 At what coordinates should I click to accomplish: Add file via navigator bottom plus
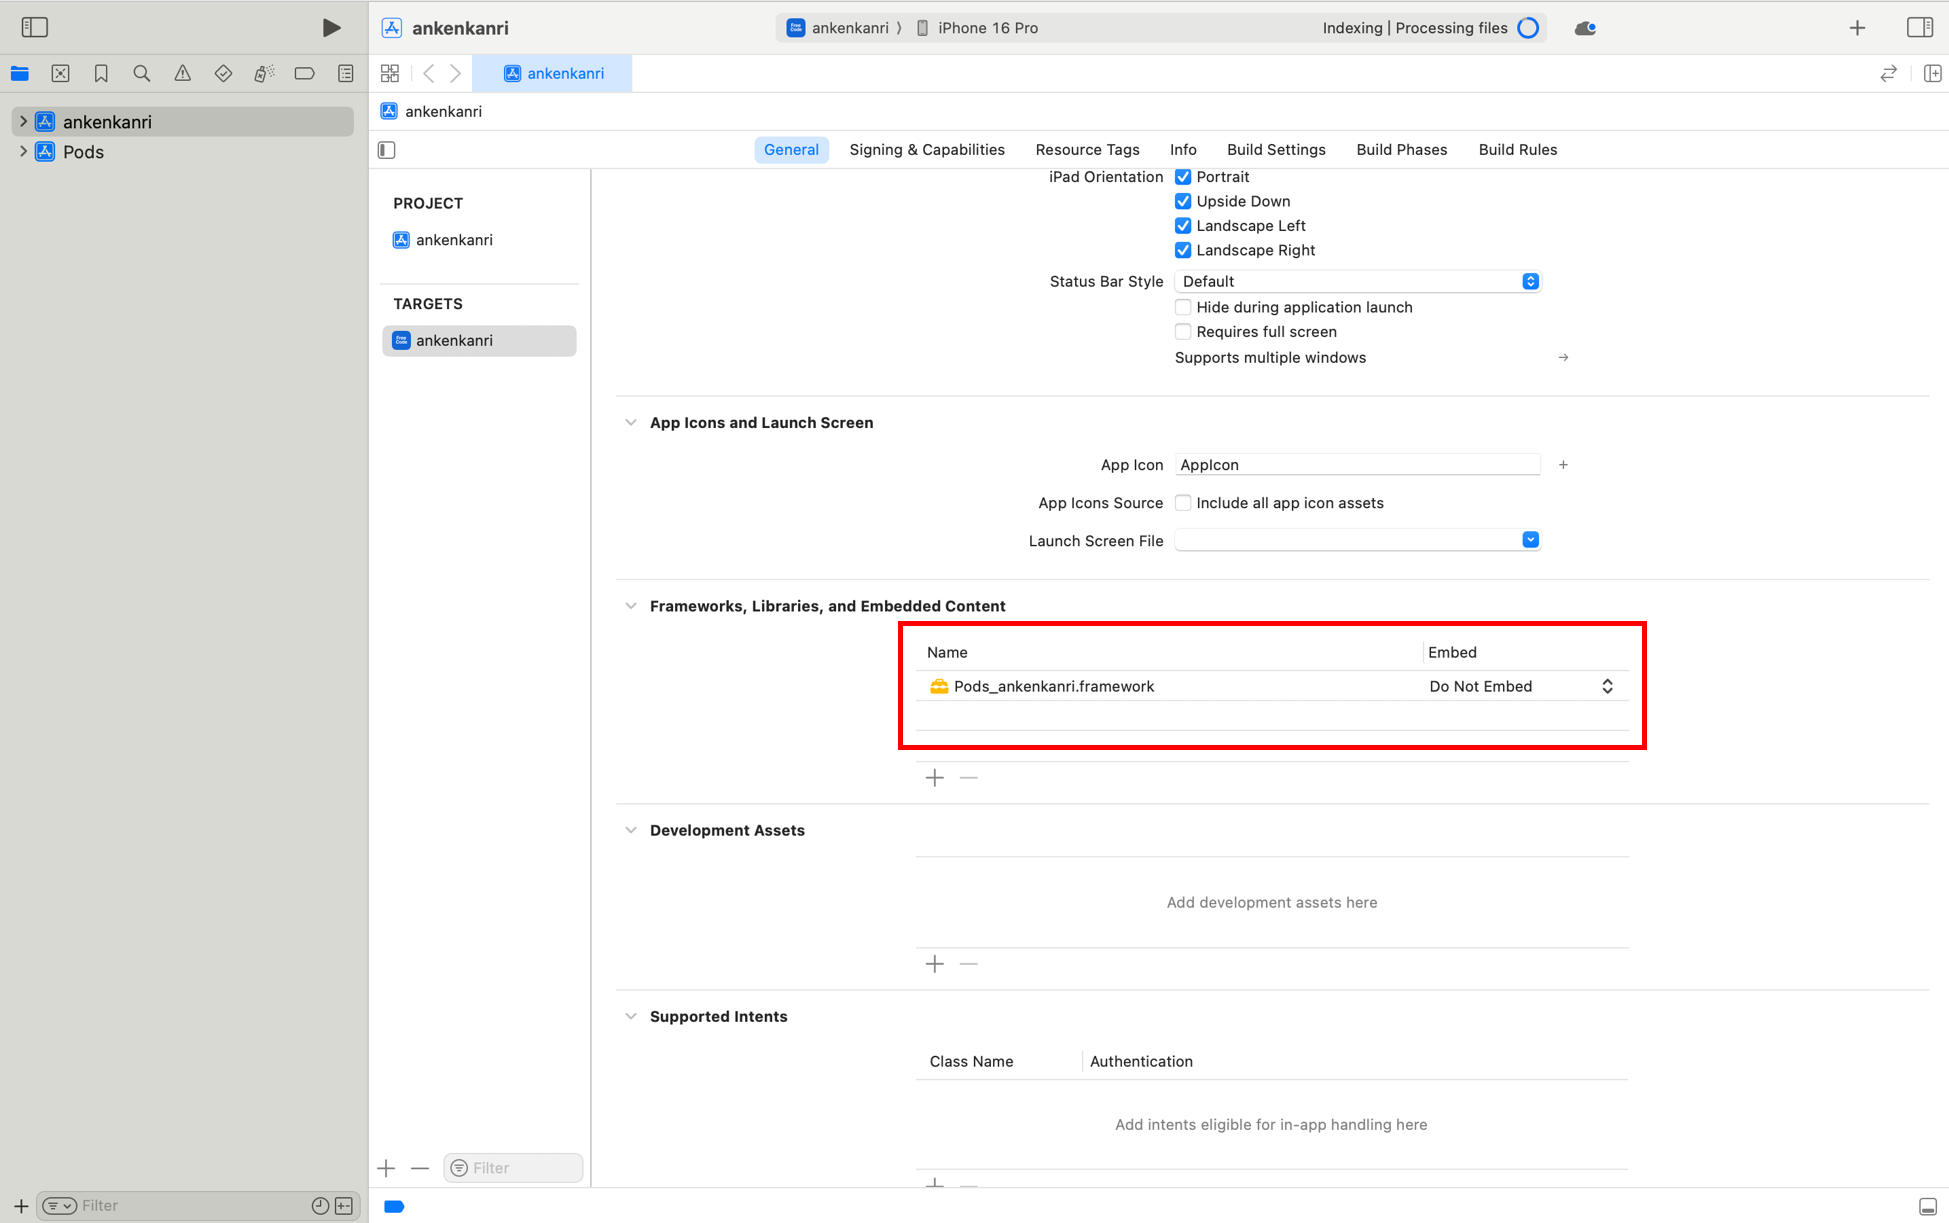coord(20,1206)
